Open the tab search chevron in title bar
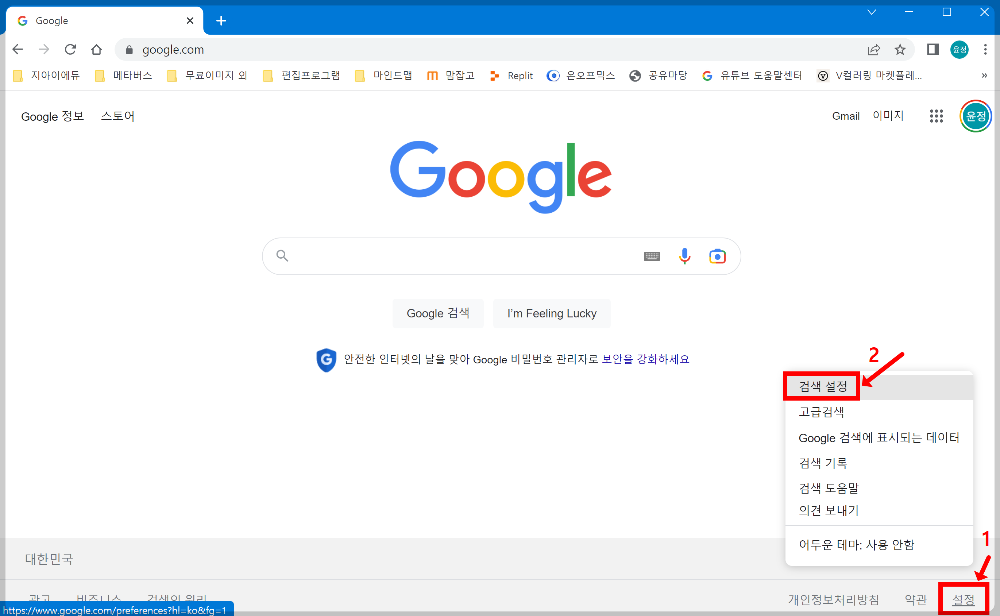Viewport: 1000px width, 616px height. click(871, 12)
